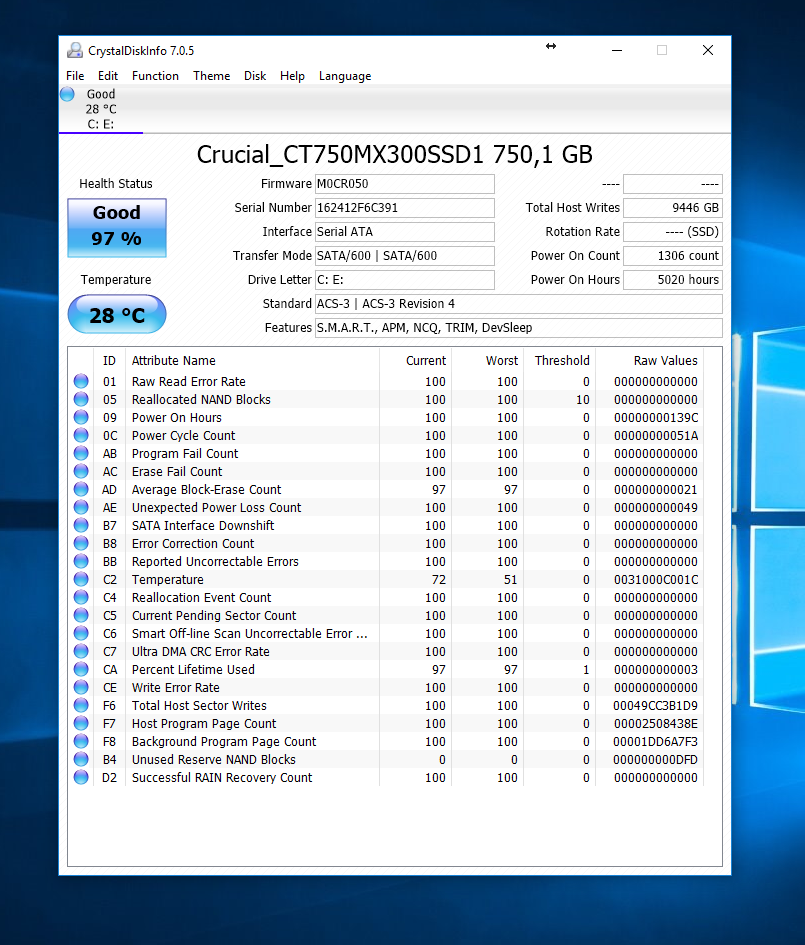Click the Threshold column header

[x=560, y=360]
